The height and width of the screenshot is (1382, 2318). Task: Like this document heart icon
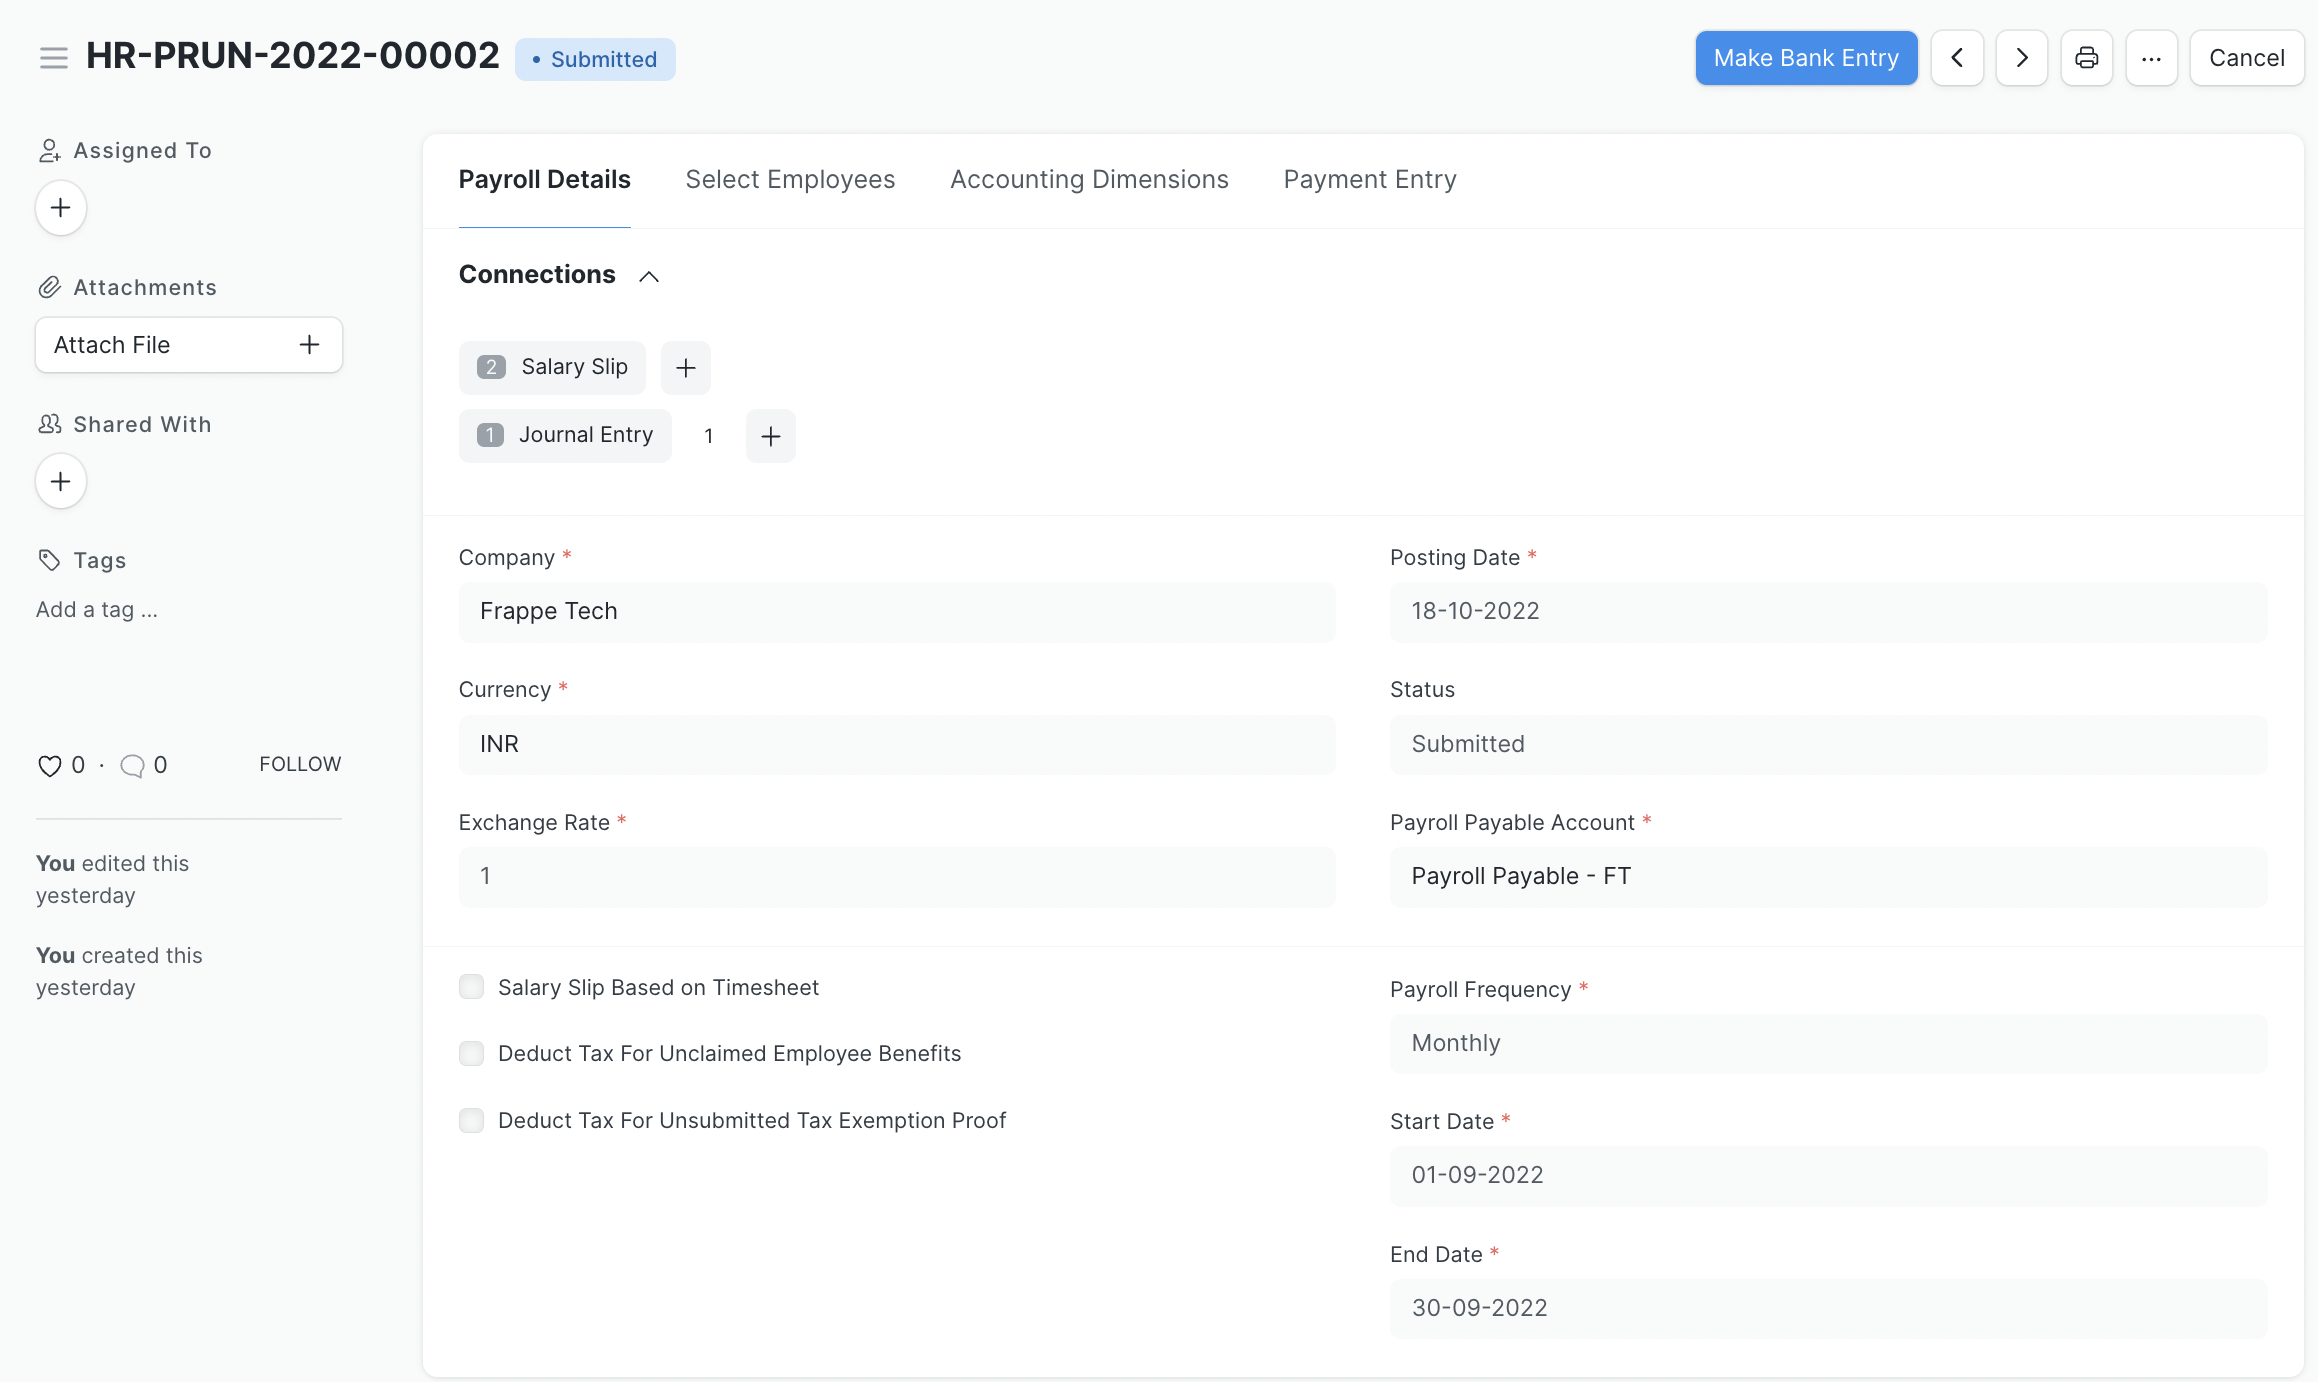[x=49, y=766]
